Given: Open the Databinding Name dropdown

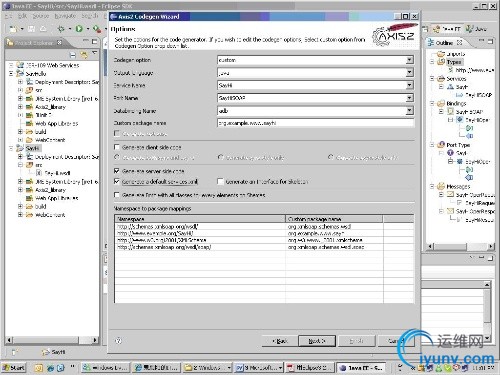Looking at the screenshot, I should (410, 111).
